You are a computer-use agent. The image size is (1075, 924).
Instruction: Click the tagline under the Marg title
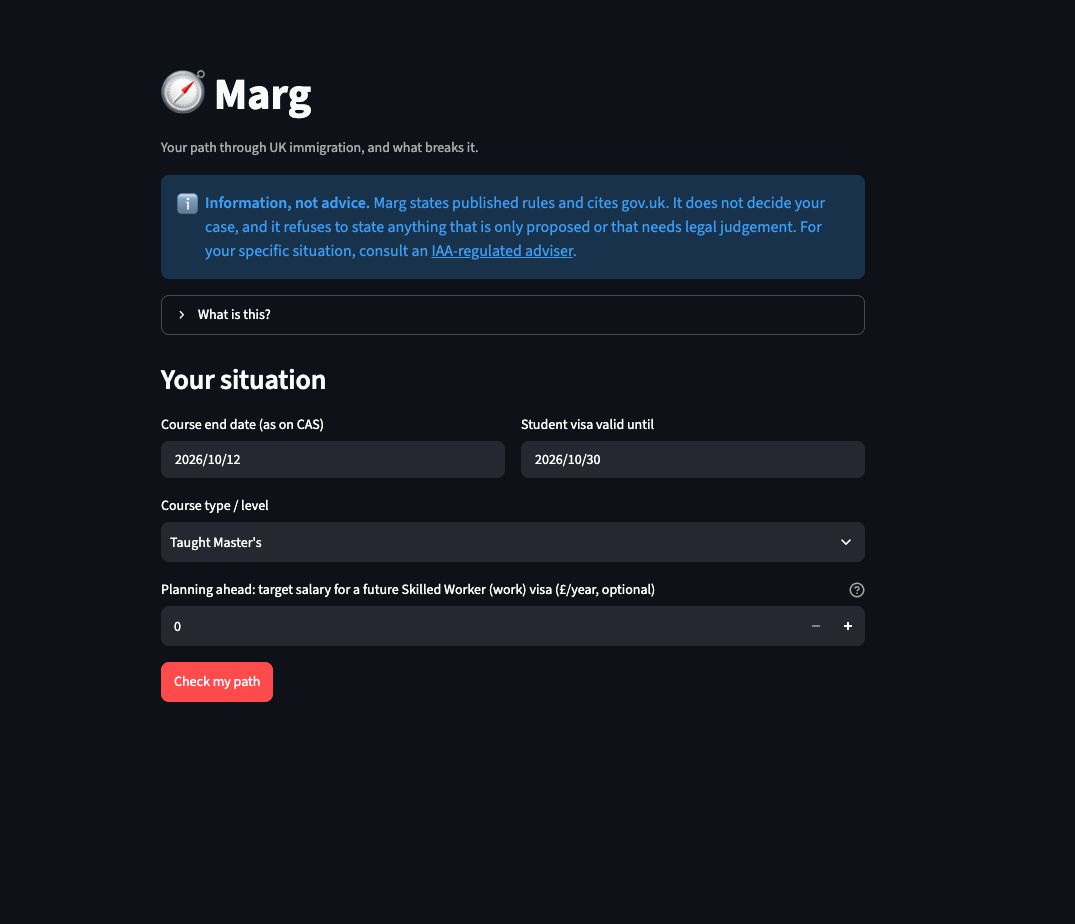click(319, 147)
